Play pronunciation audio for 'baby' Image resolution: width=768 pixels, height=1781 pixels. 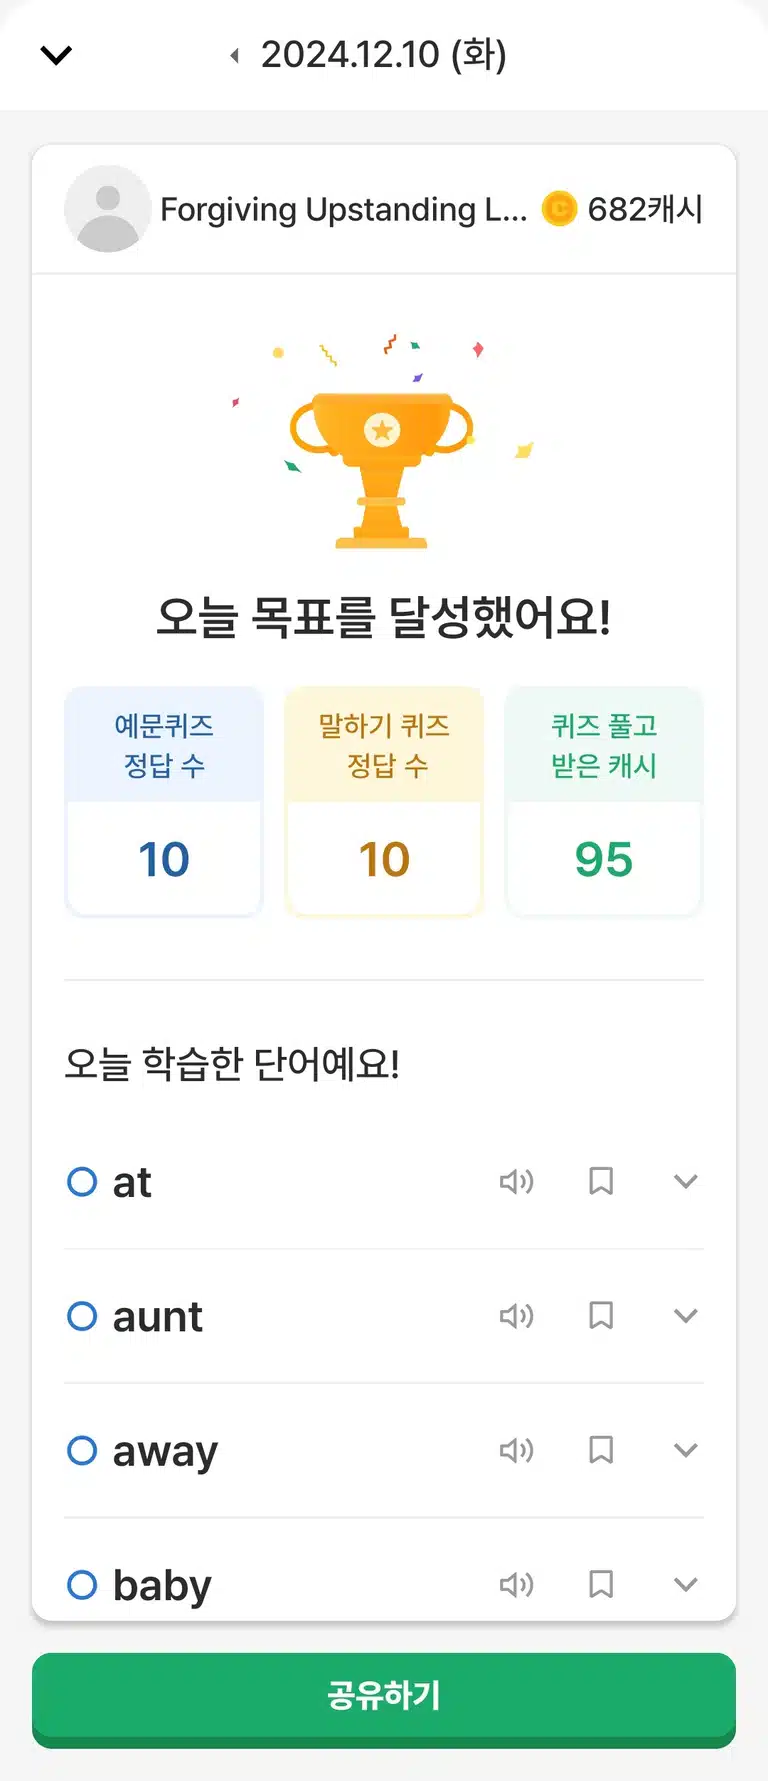[516, 1584]
